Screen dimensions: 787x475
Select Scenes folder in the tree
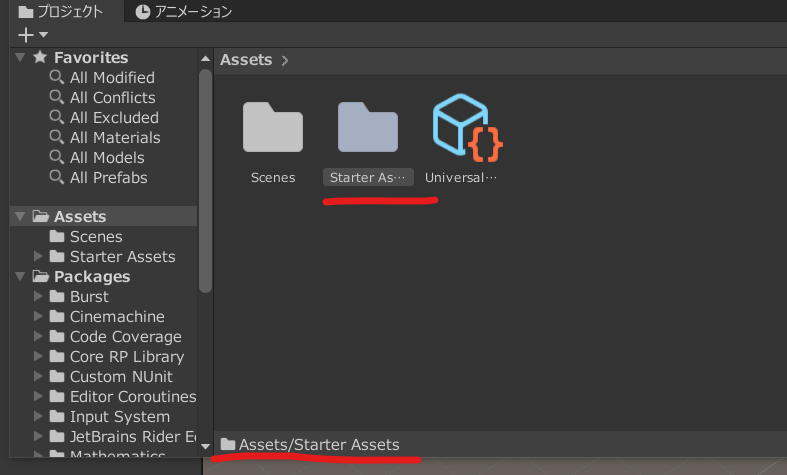pyautogui.click(x=96, y=237)
